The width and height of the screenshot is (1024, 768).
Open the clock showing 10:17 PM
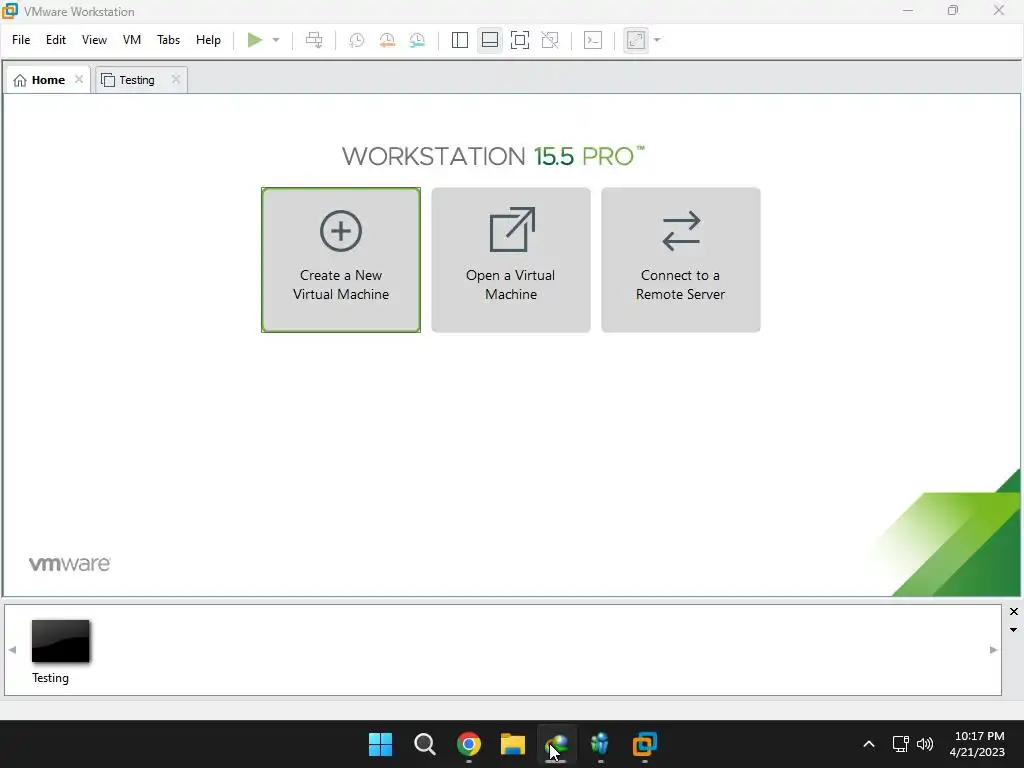pos(977,744)
